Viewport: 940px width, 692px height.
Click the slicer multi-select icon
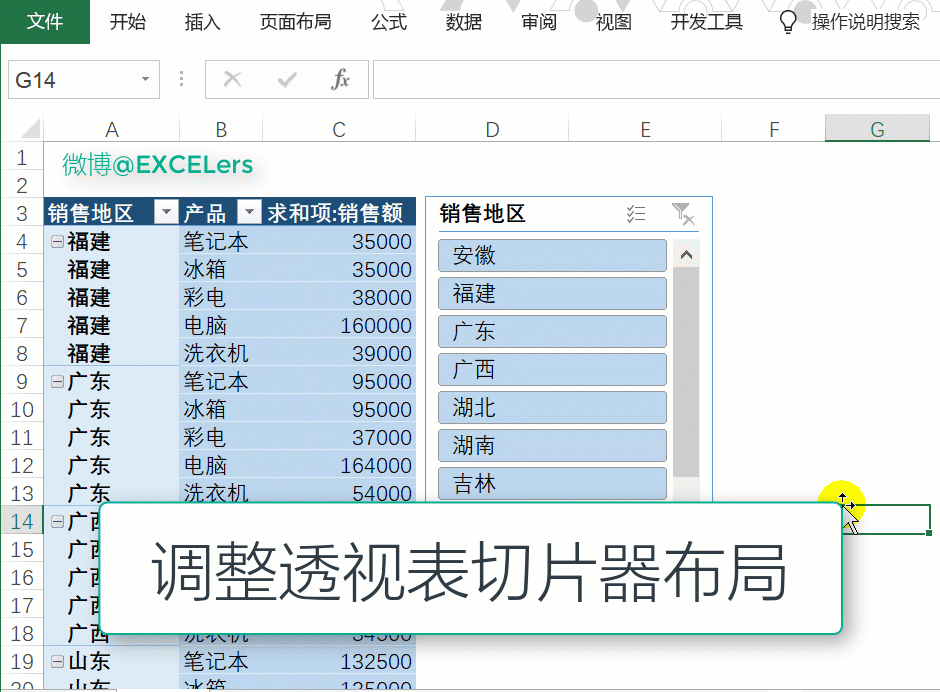[636, 213]
